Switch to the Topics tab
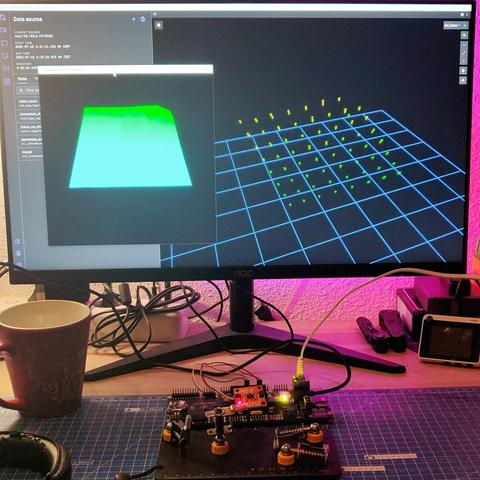480x480 pixels. 22,79
